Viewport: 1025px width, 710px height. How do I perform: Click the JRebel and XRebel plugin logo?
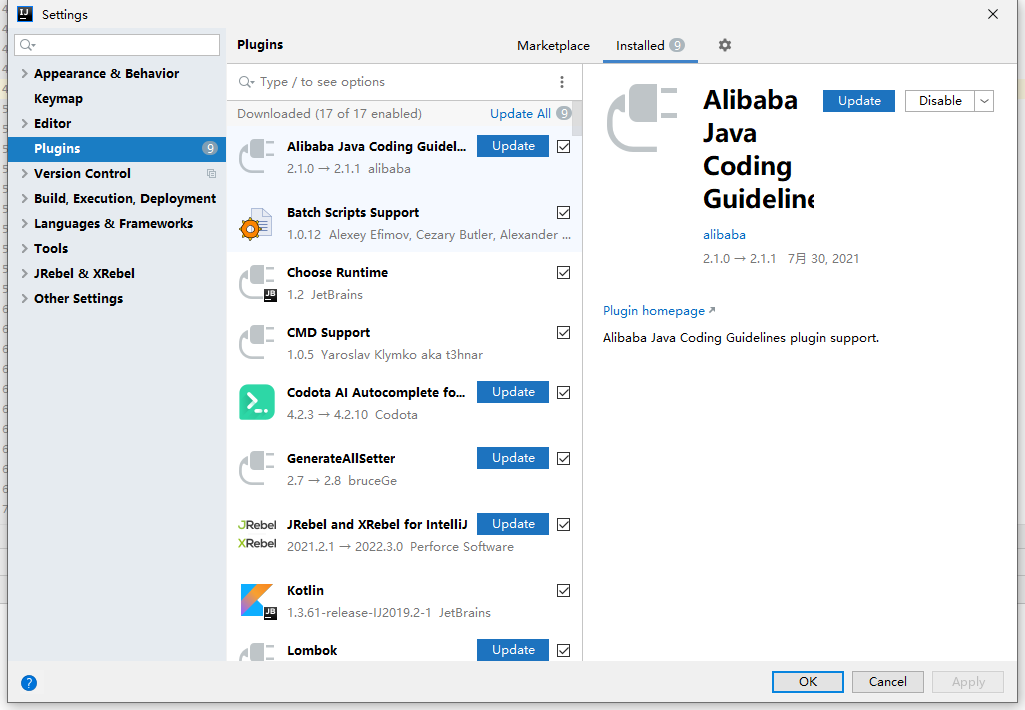pos(257,534)
